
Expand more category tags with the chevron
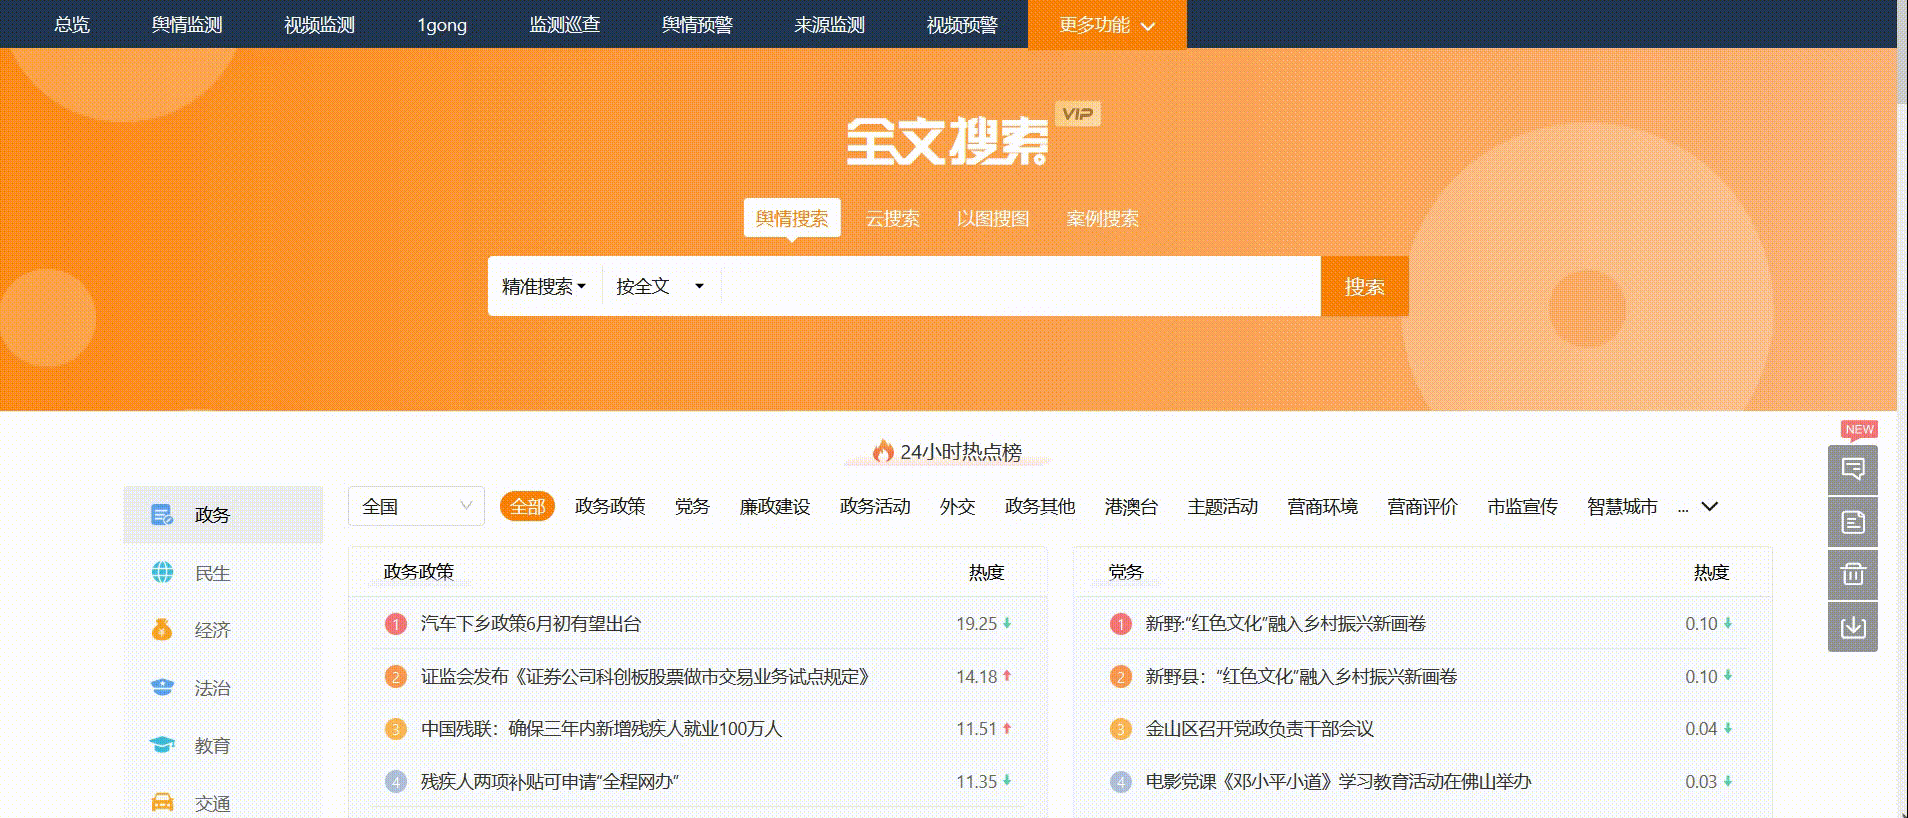[1710, 507]
